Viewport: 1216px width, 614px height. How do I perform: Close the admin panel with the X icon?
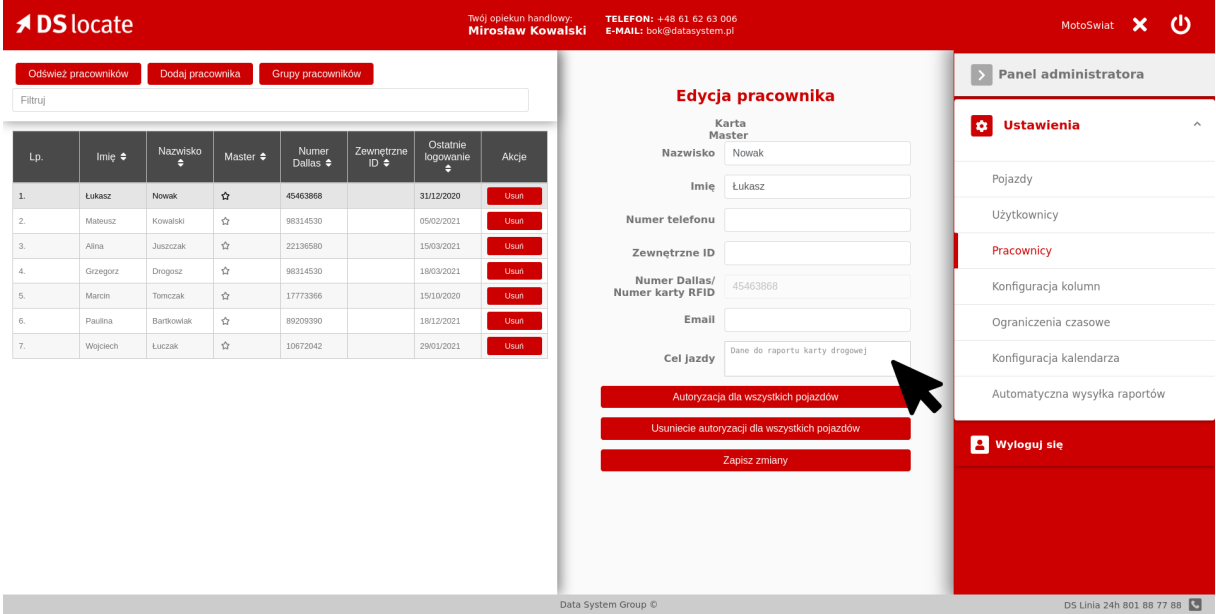point(1140,24)
